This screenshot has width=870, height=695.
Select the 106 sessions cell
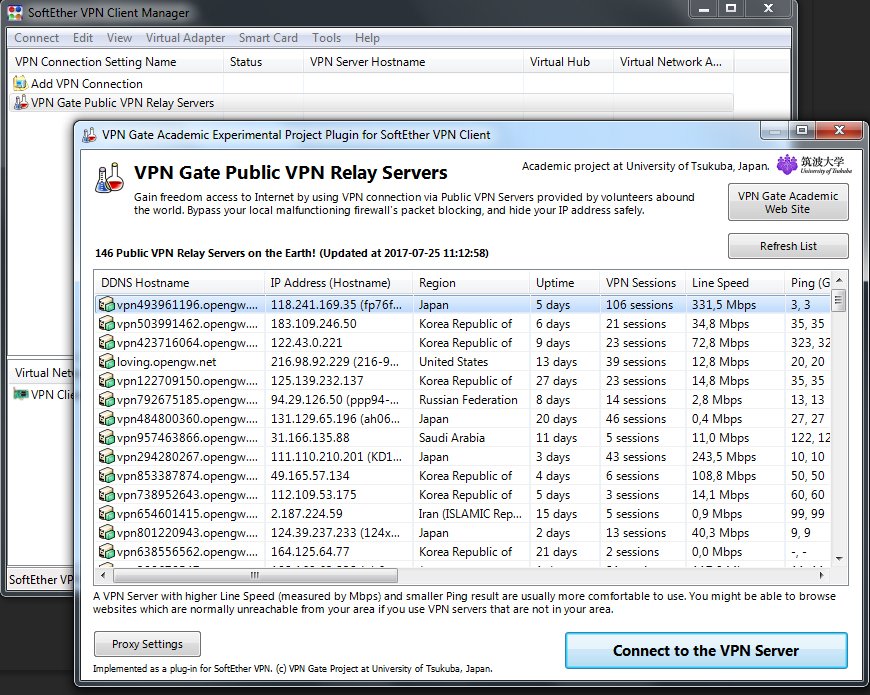tap(639, 305)
